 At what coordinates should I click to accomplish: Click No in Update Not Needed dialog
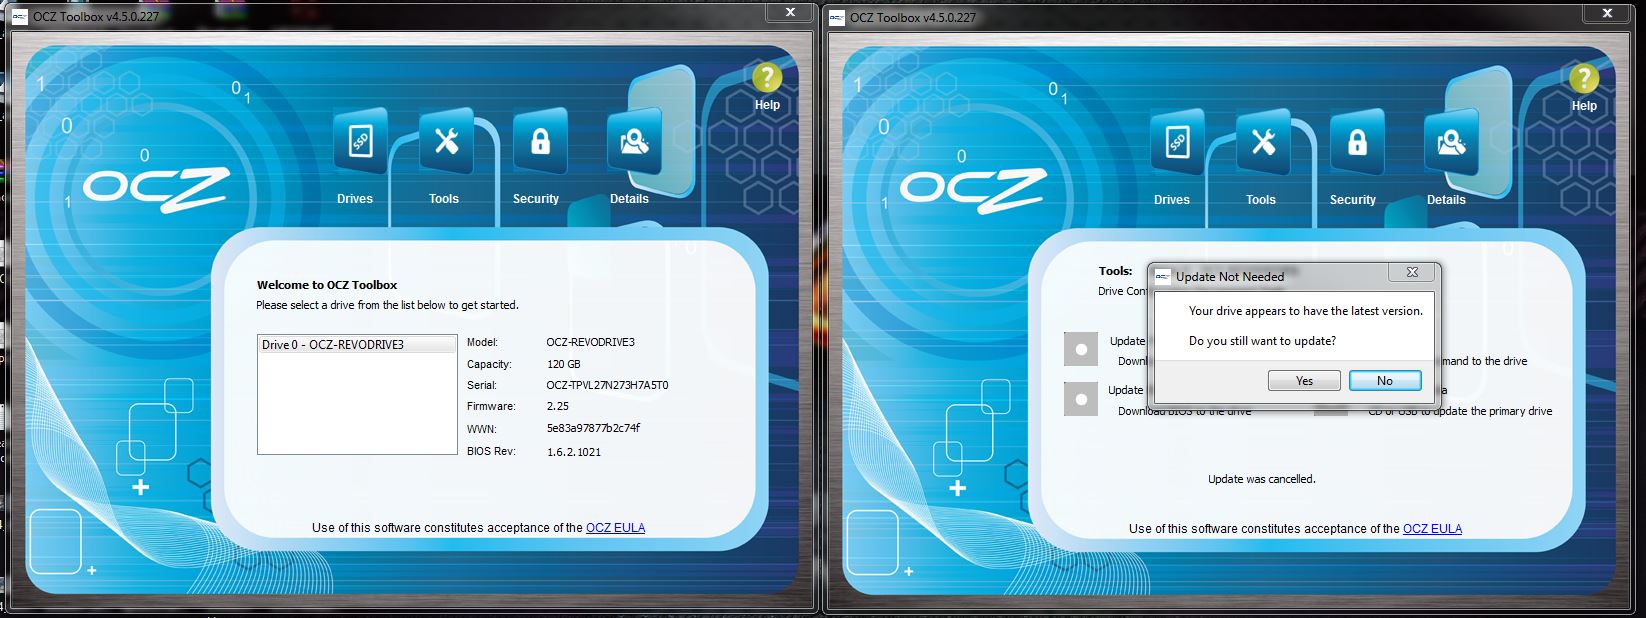pos(1385,381)
